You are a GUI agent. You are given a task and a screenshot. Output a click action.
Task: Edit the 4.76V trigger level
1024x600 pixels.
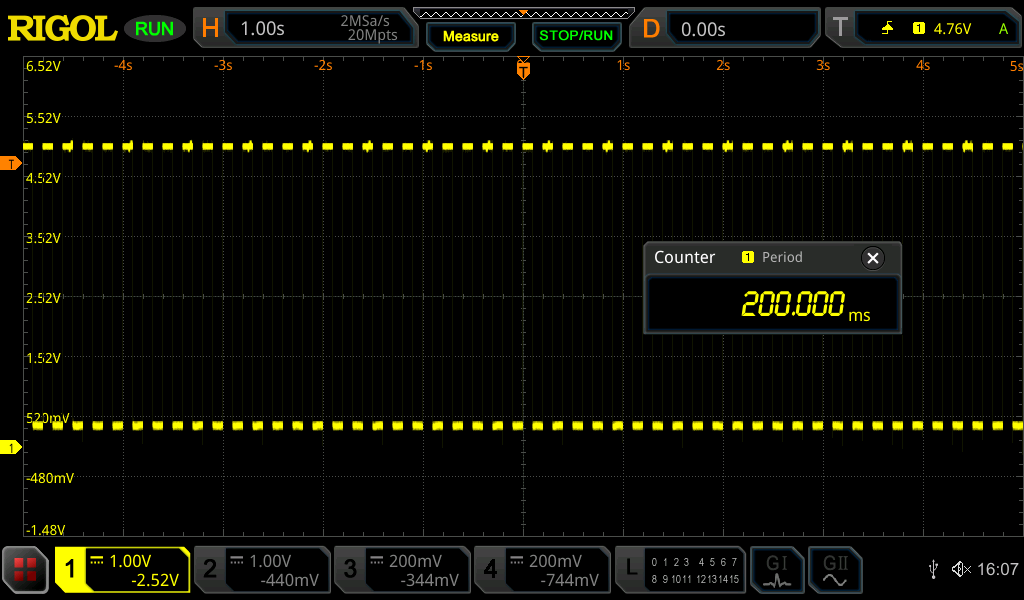click(952, 29)
